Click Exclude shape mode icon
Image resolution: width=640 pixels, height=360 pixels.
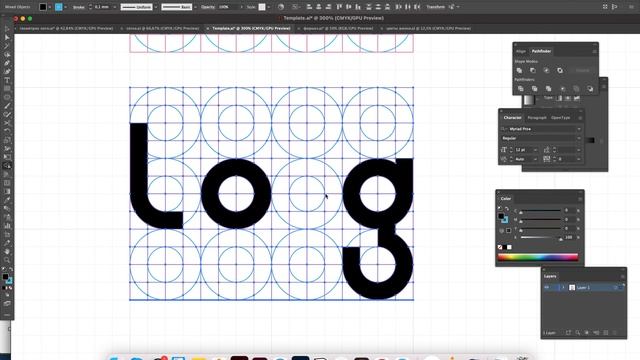click(560, 71)
